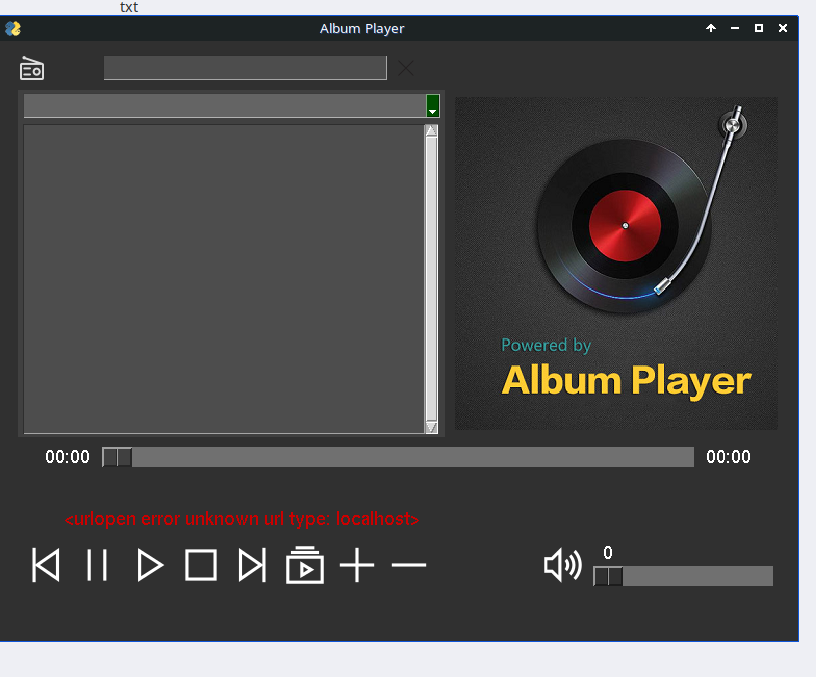Click the keep-above arrow in title bar
The height and width of the screenshot is (677, 816).
point(711,28)
